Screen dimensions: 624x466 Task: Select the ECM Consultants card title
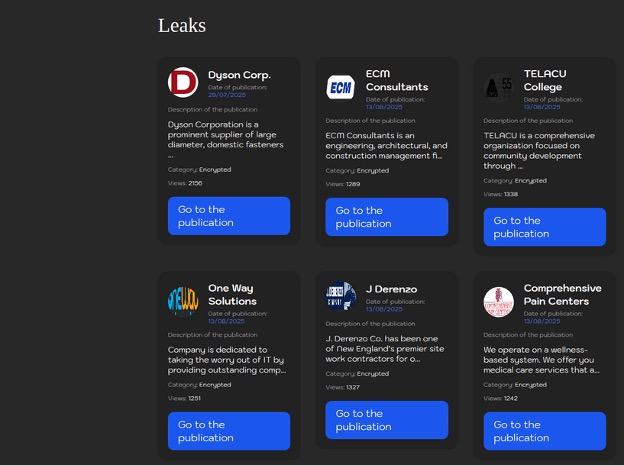coord(396,80)
